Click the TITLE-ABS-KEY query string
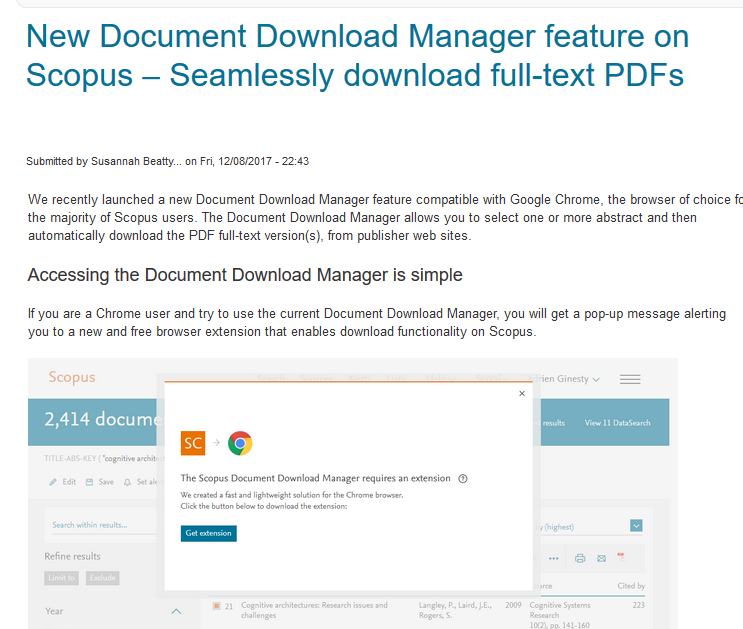The image size is (743, 629). click(x=104, y=458)
